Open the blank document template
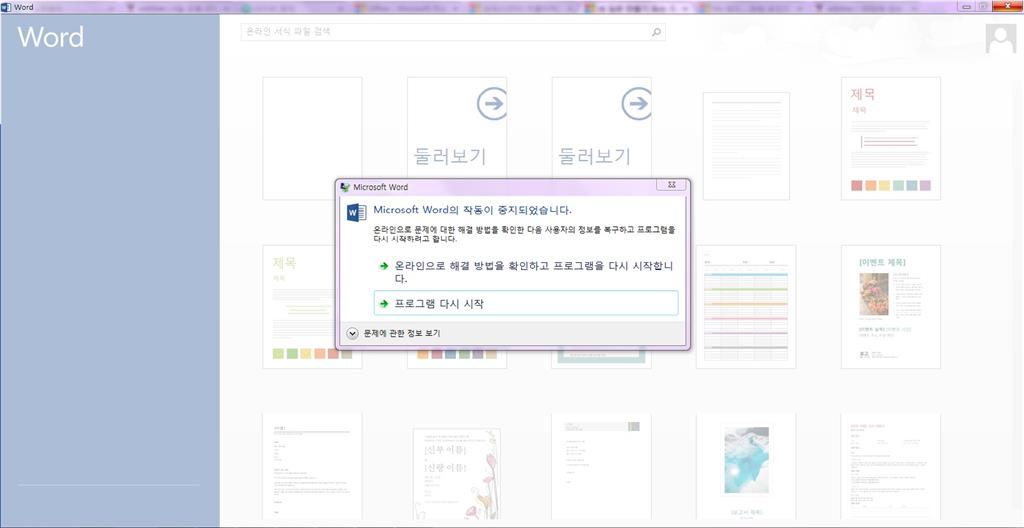The image size is (1024, 528). pyautogui.click(x=312, y=139)
